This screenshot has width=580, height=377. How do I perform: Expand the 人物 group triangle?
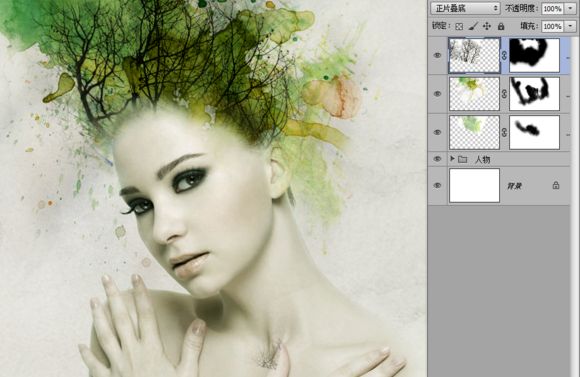click(452, 159)
